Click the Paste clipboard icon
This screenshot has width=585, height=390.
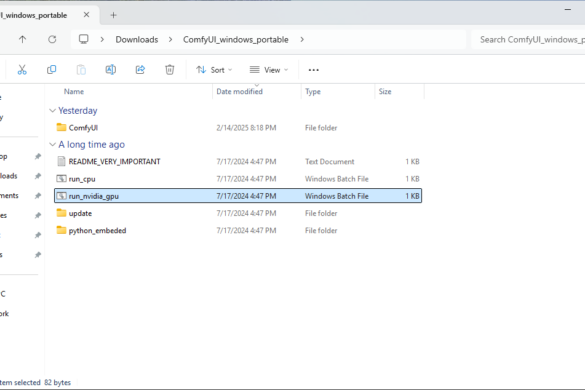point(81,70)
